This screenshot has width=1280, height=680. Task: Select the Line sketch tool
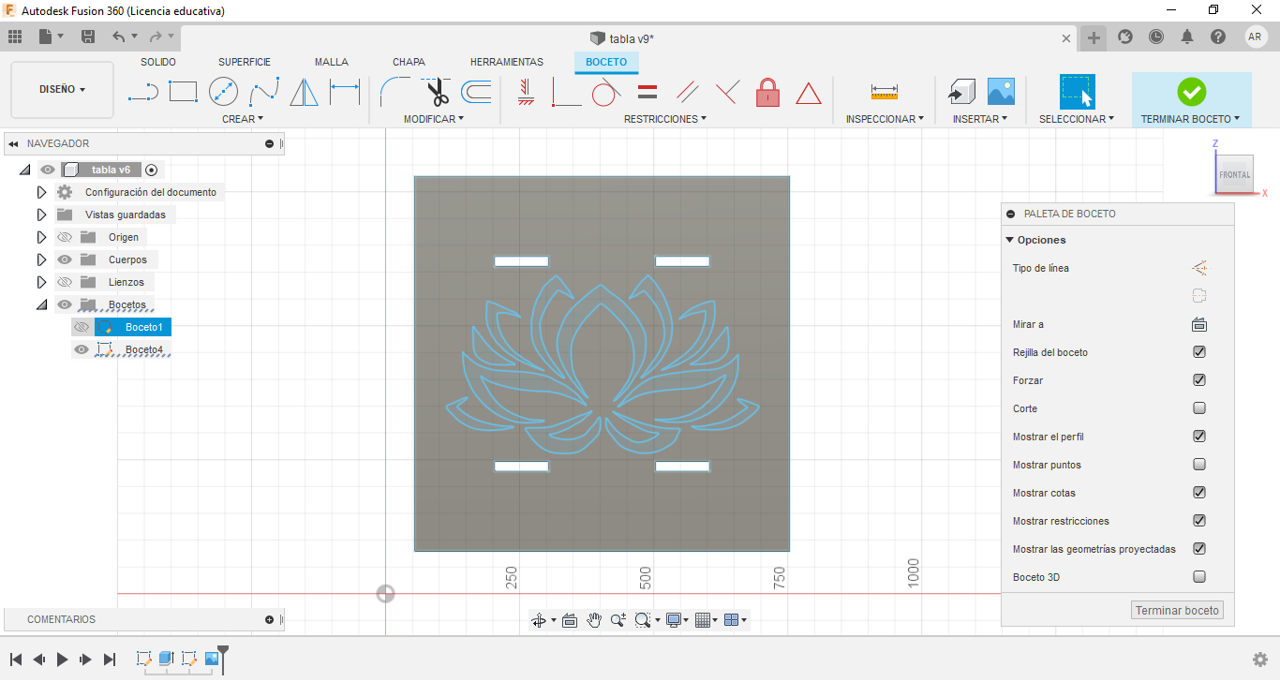[x=143, y=93]
